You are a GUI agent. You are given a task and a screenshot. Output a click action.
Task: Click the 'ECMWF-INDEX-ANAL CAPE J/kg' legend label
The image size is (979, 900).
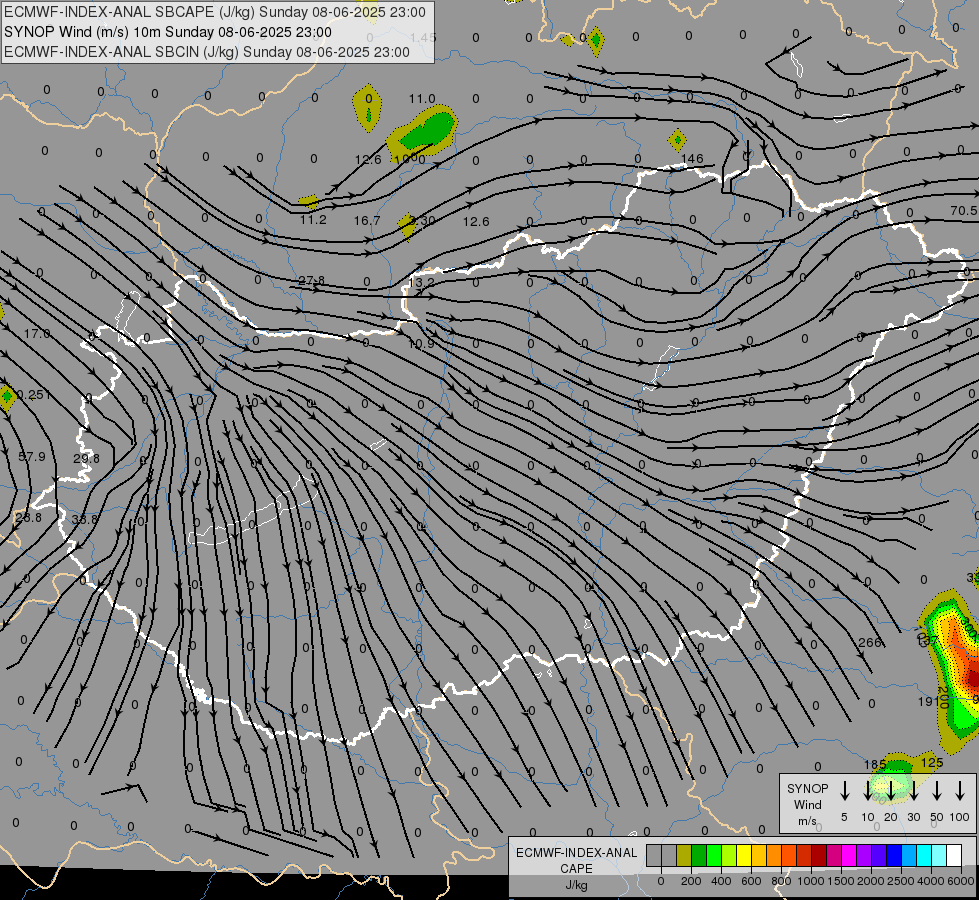[576, 869]
